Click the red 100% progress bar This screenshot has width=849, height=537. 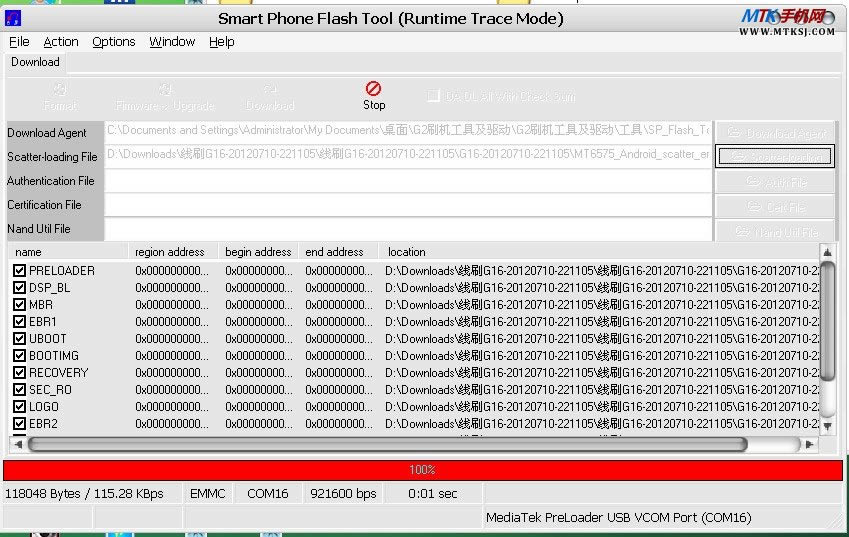423,470
